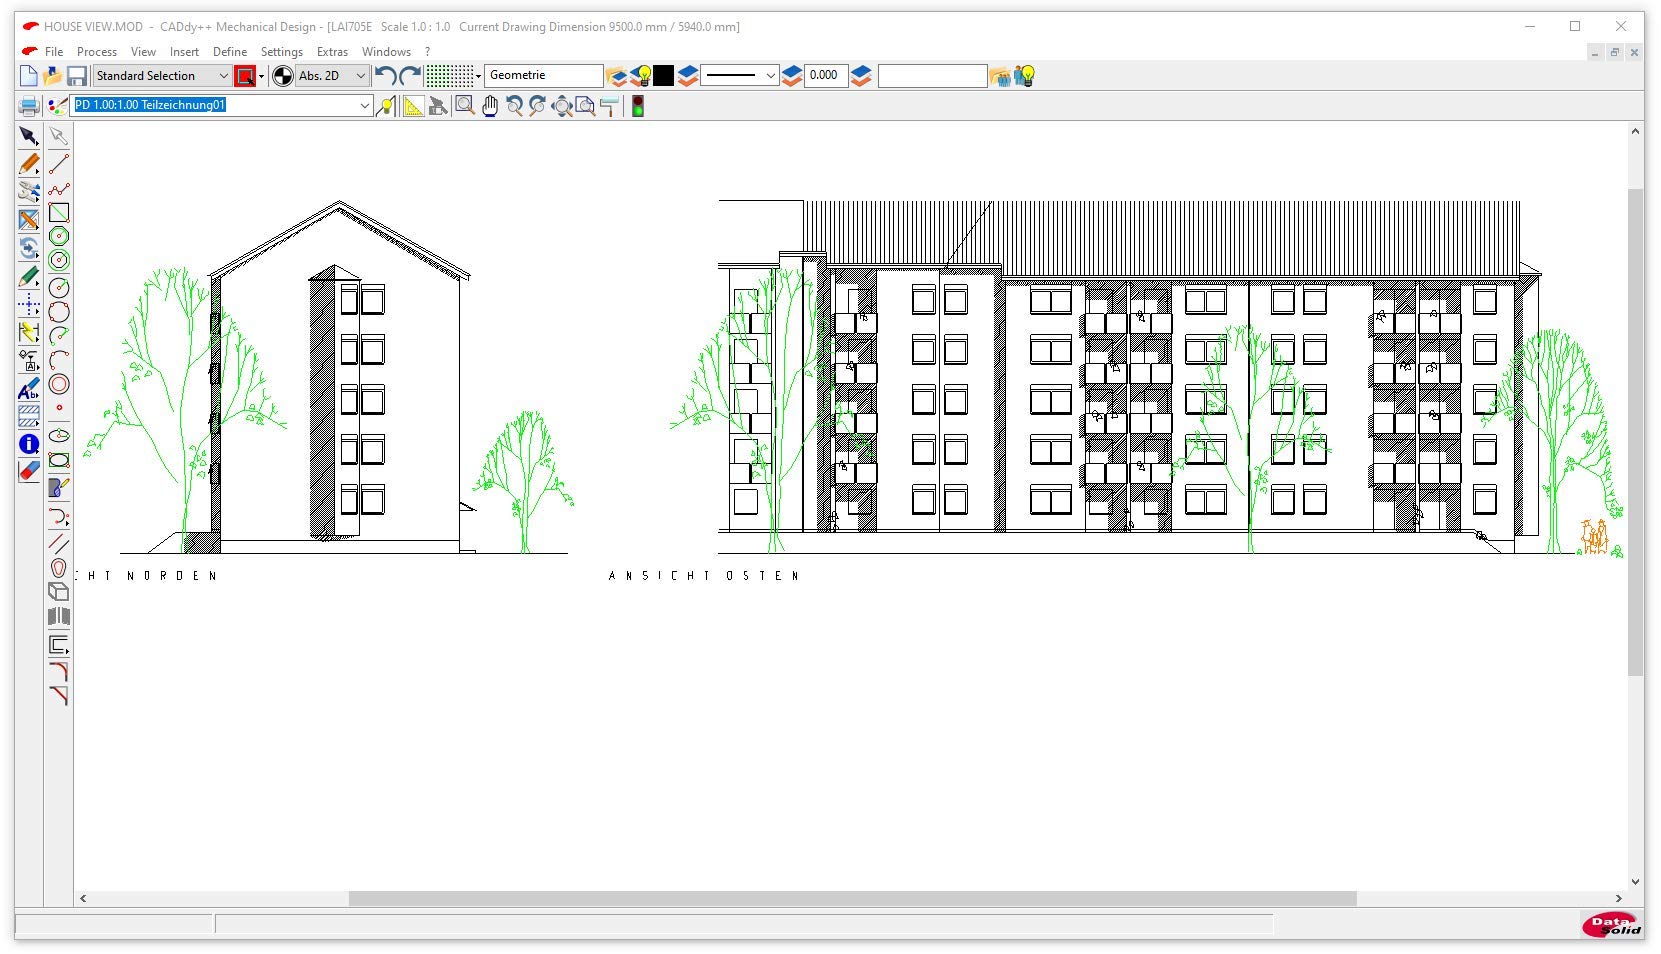Open the Standard Selection dropdown
The width and height of the screenshot is (1661, 954).
point(223,76)
